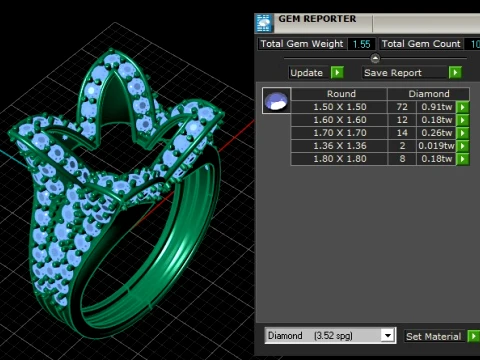Click the green arrow next to Save Report
Screen dimensions: 480x360
coord(455,72)
